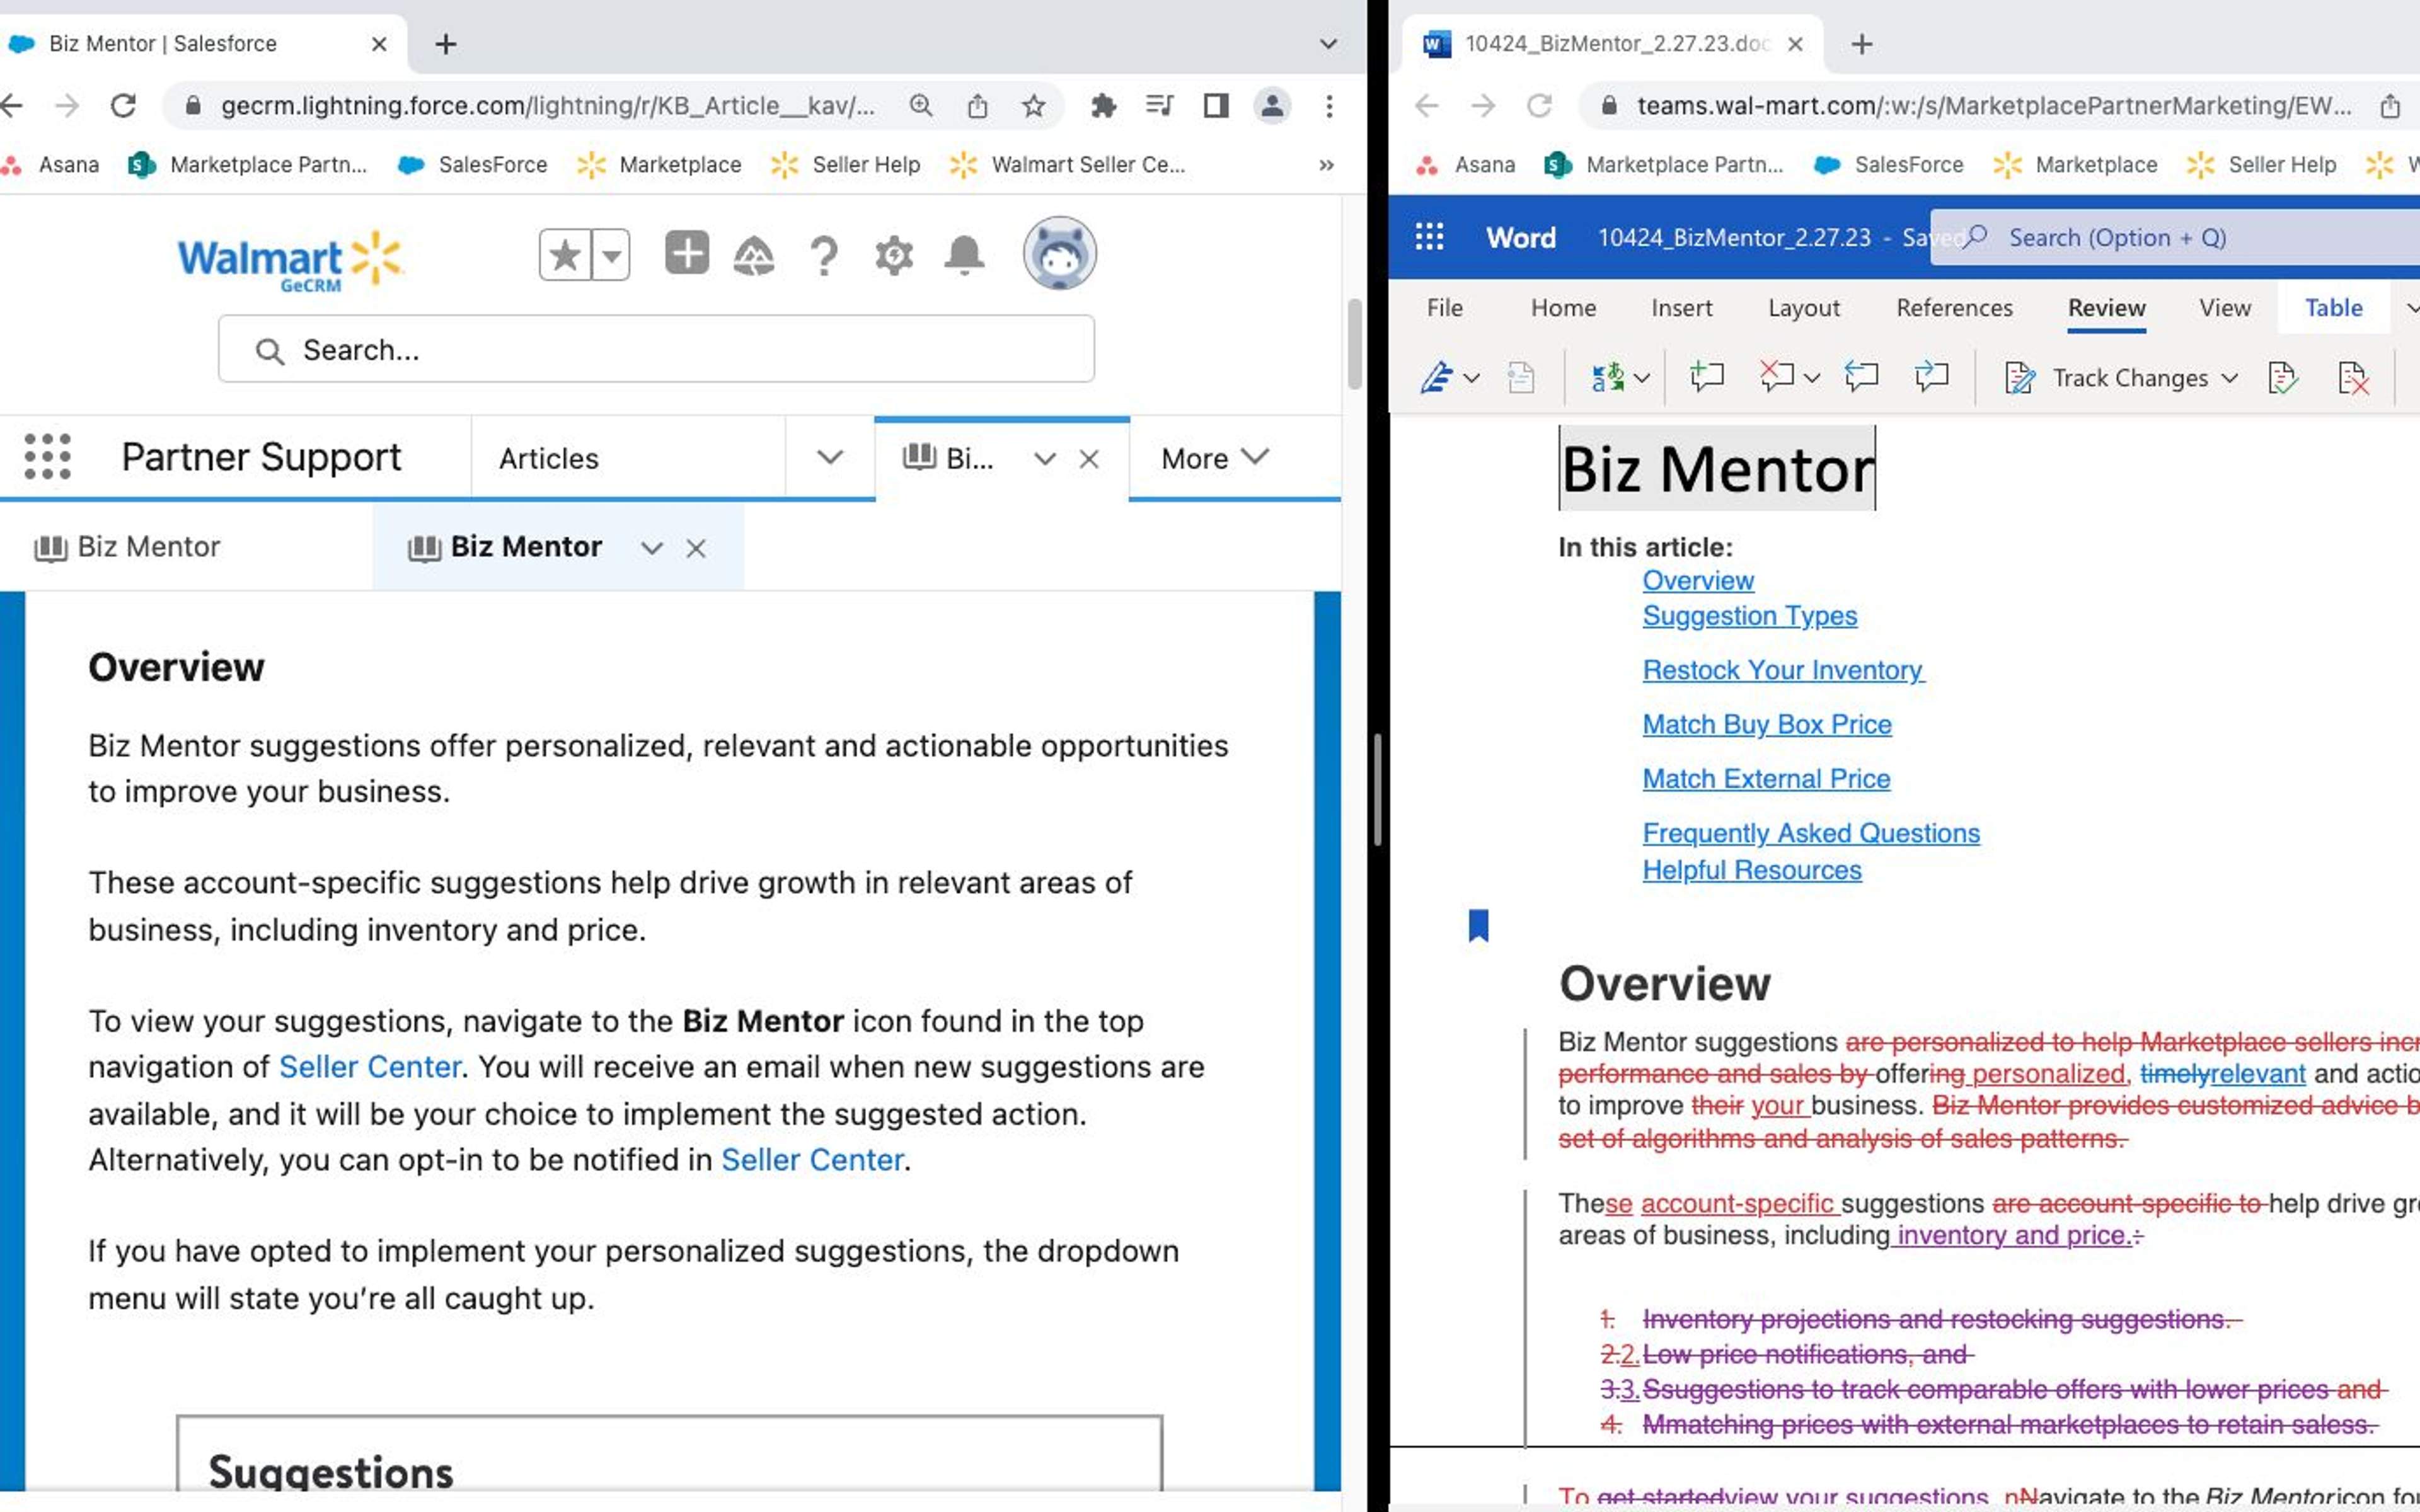Click the Salesforce page vertical scrollbar
The height and width of the screenshot is (1512, 2420).
pyautogui.click(x=1355, y=343)
